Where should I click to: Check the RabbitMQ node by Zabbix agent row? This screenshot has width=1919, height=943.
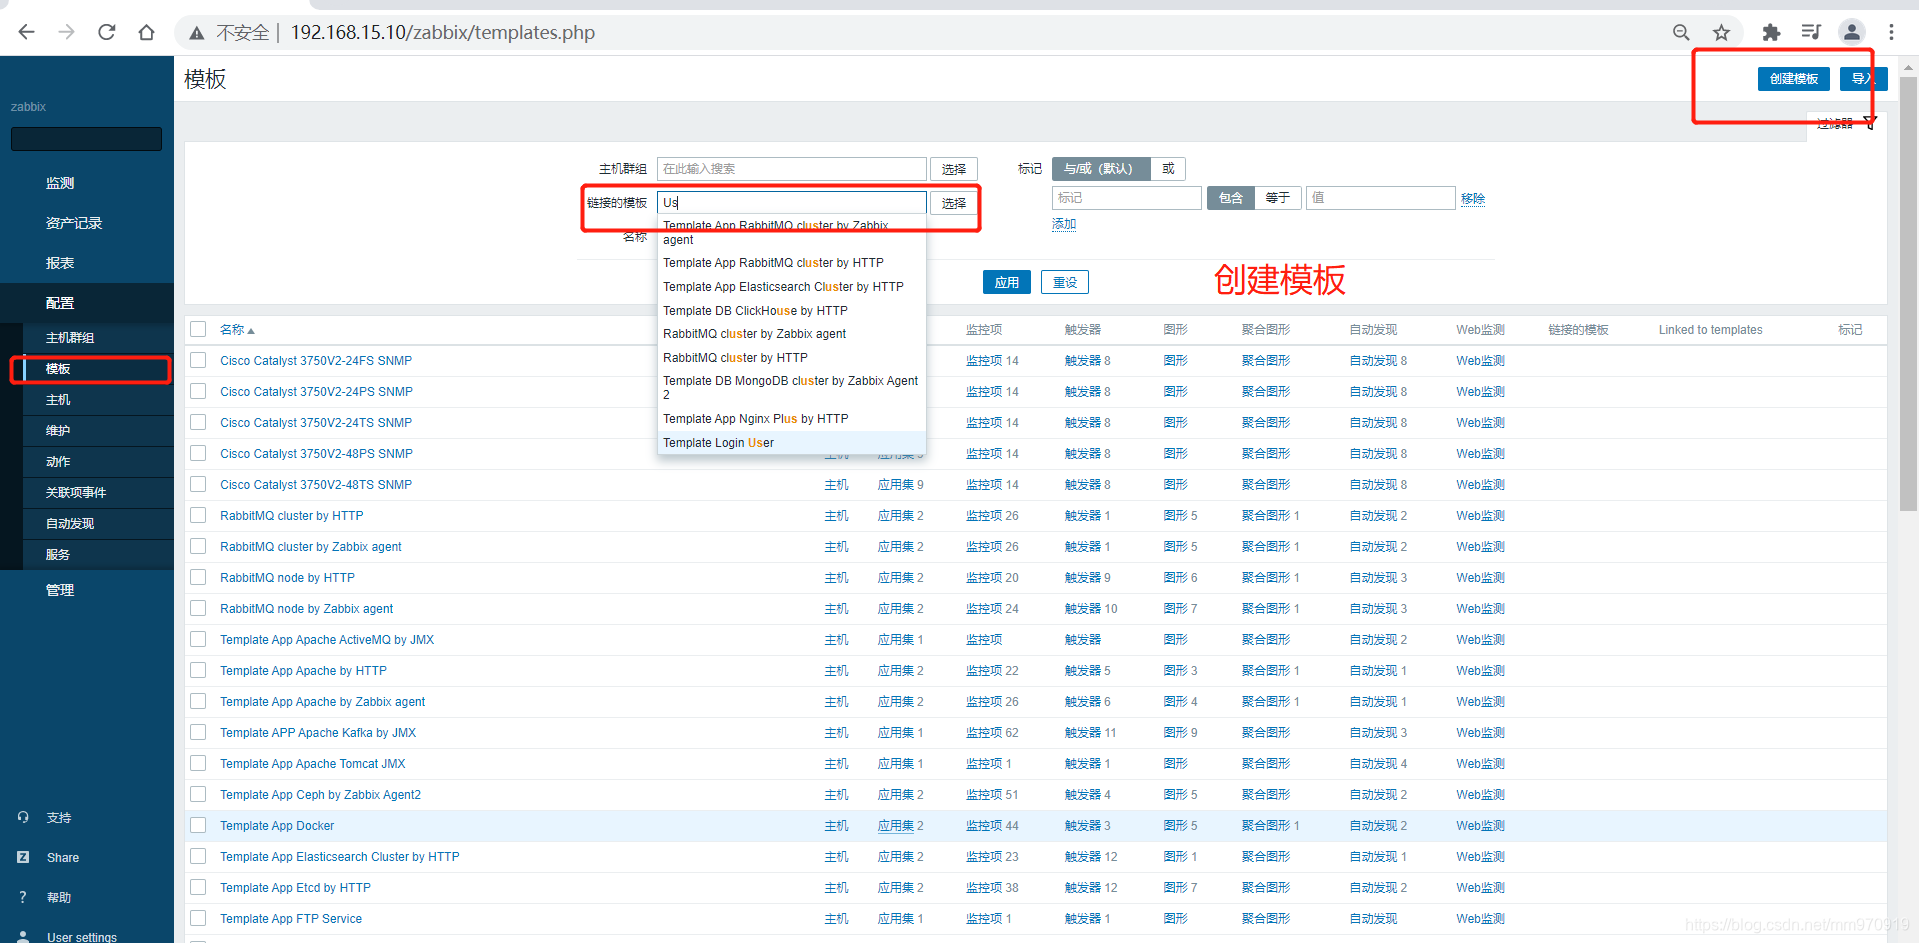pyautogui.click(x=198, y=608)
